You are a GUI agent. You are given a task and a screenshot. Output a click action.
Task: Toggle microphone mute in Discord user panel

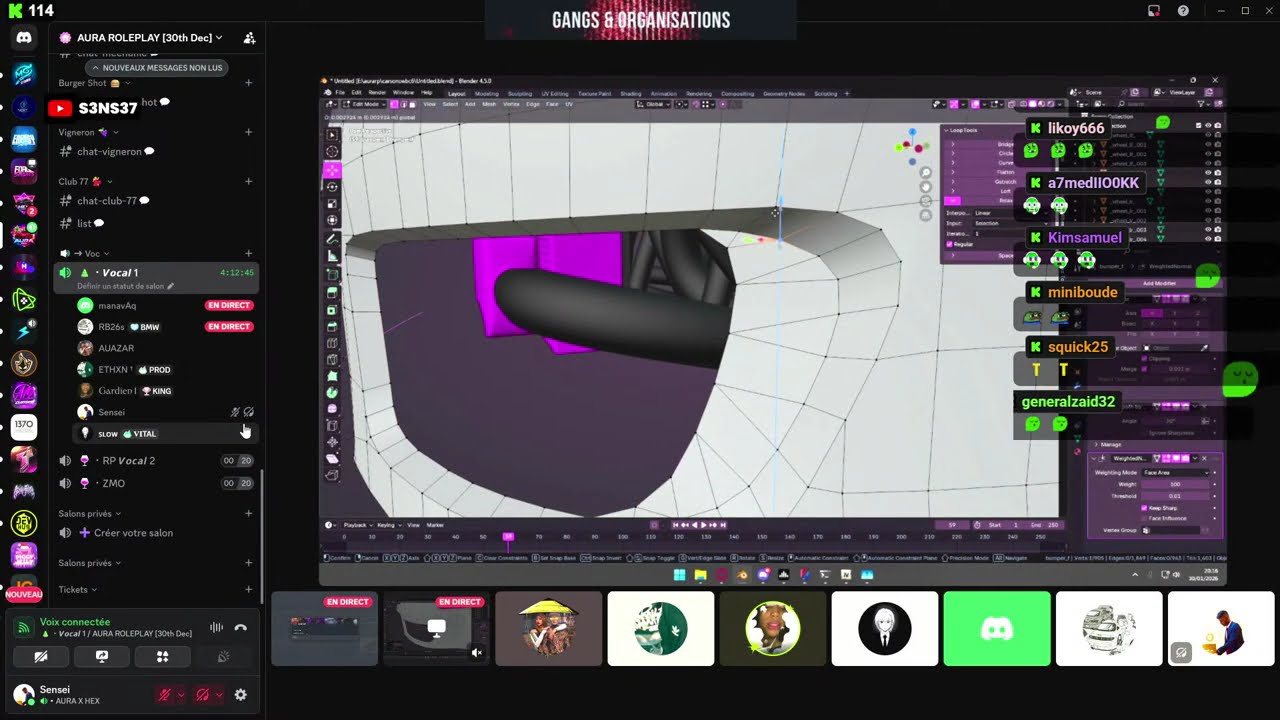tap(165, 695)
